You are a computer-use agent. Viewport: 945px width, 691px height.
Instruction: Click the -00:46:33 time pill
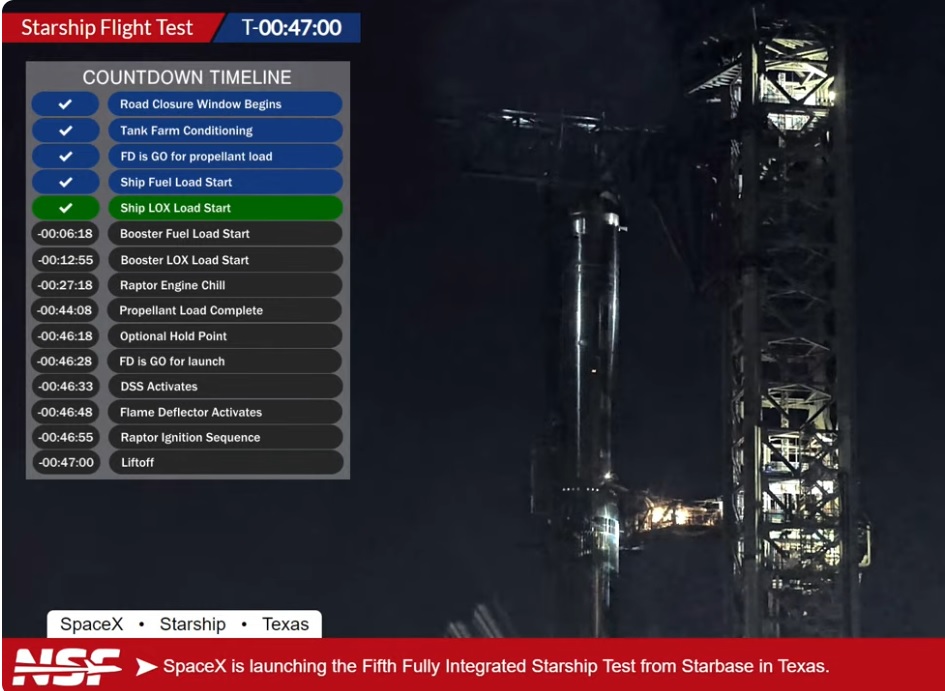point(65,387)
